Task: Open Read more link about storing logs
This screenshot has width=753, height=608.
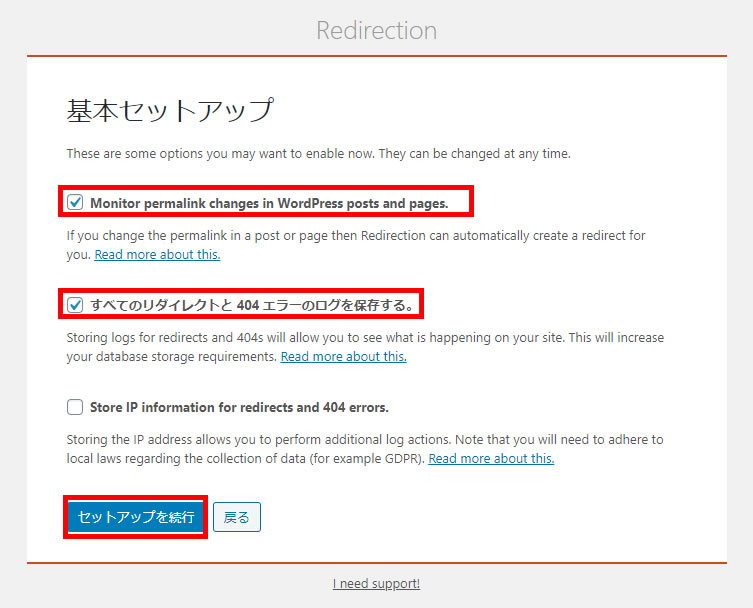Action: click(343, 356)
